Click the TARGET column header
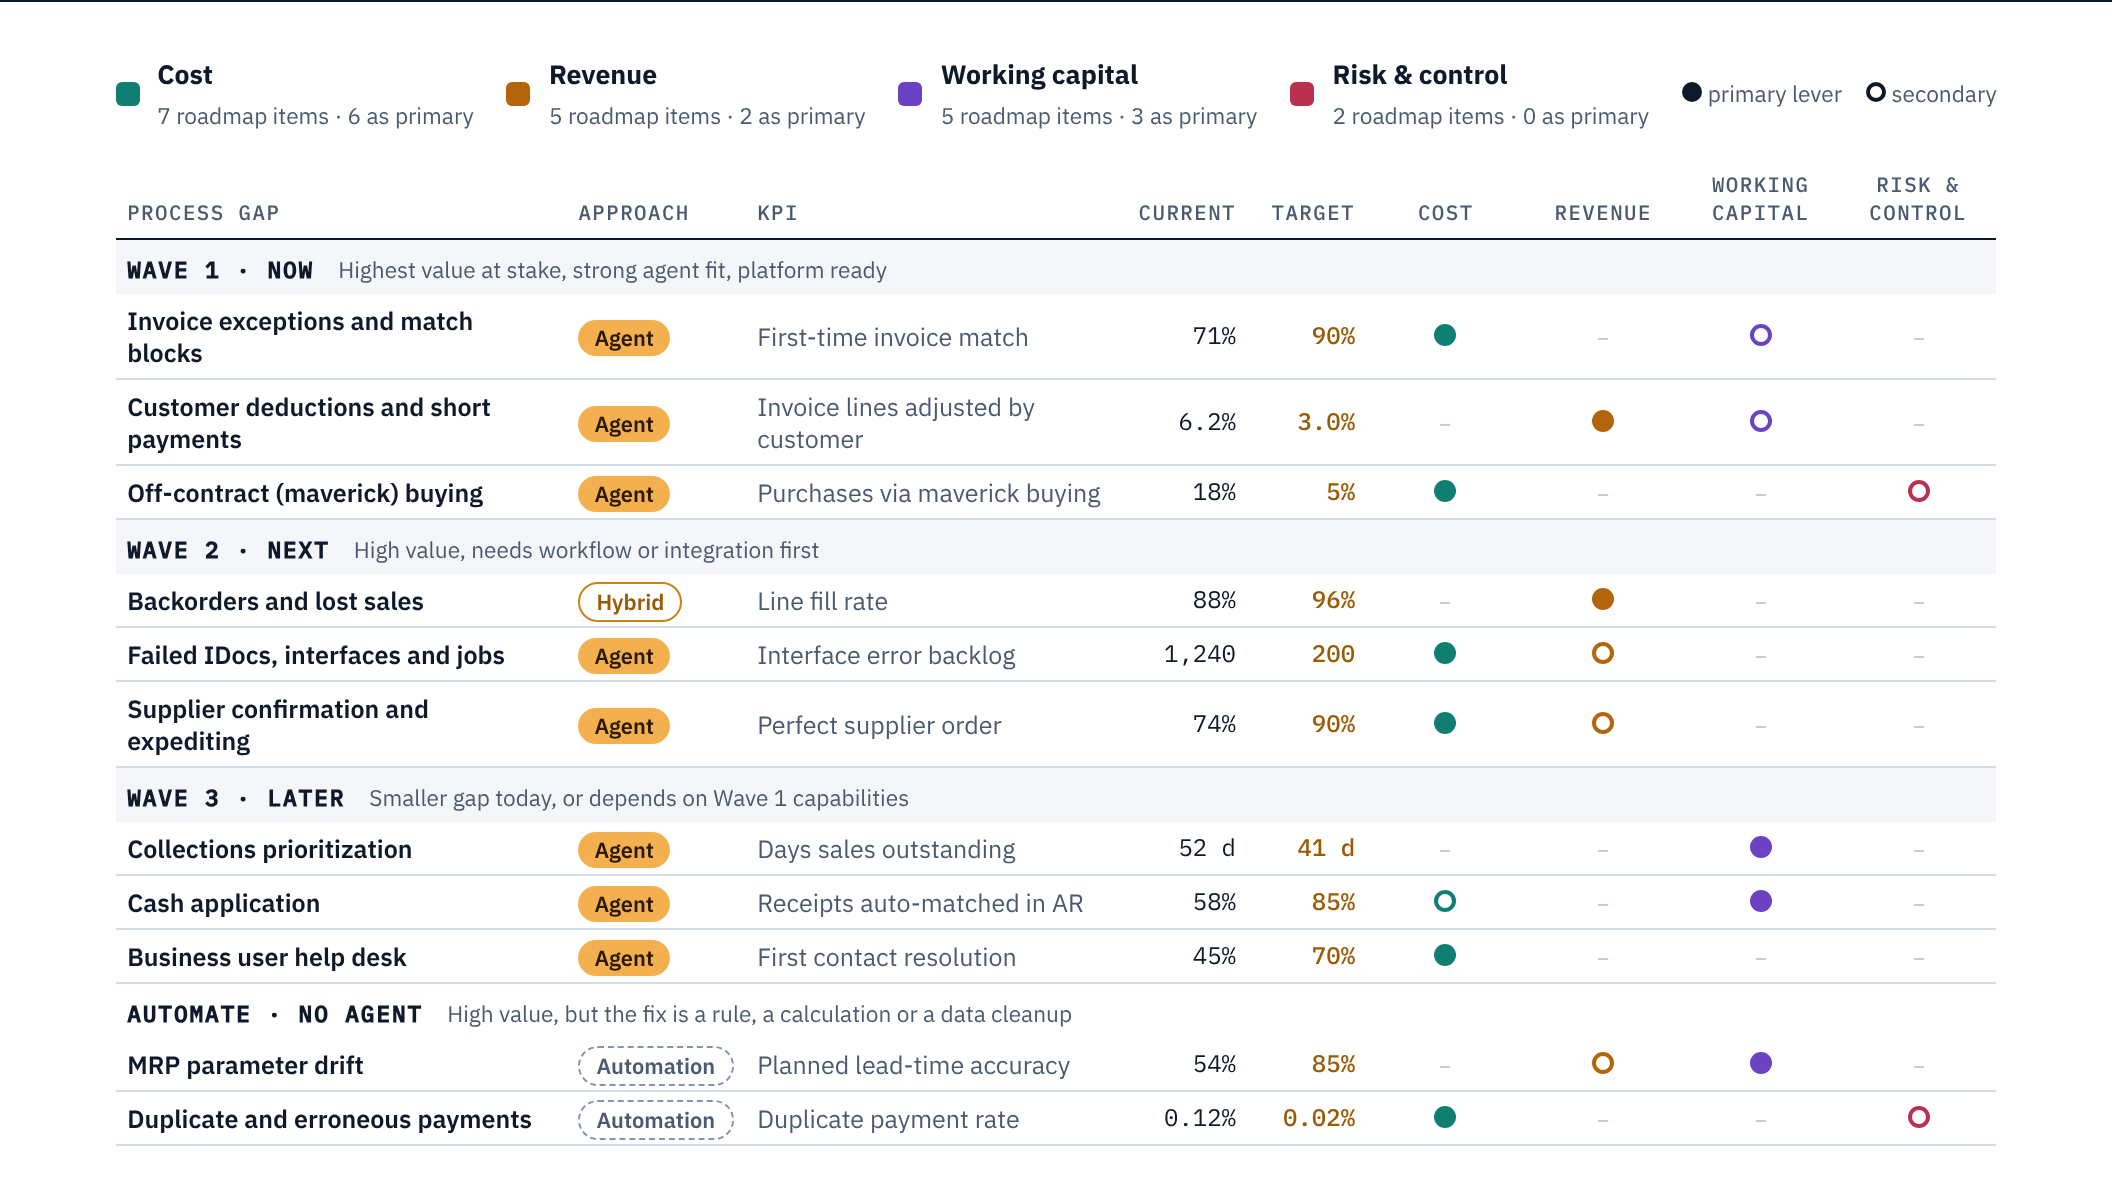 coord(1313,213)
